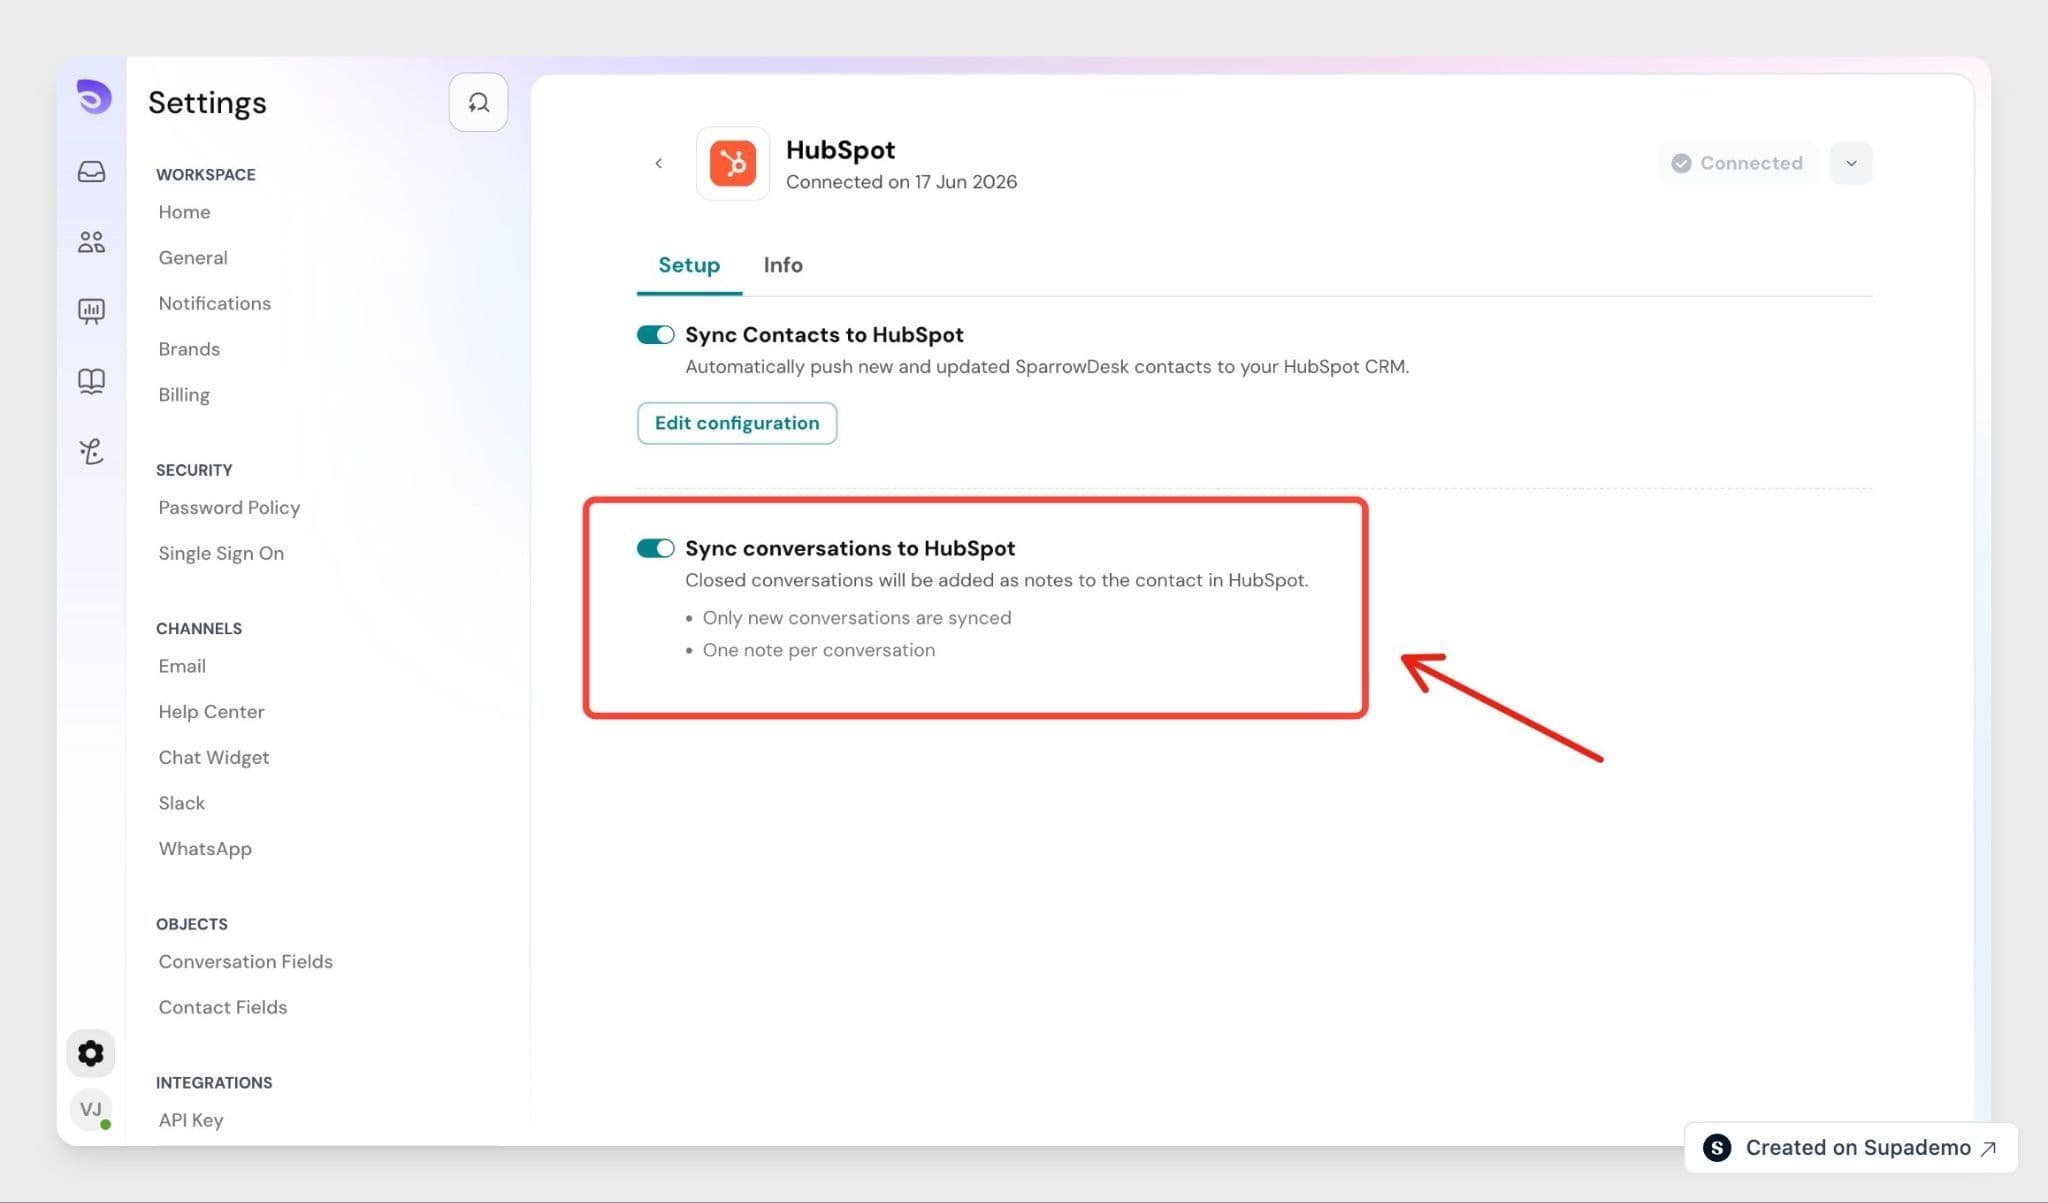
Task: Open API Key integration settings
Action: 191,1120
